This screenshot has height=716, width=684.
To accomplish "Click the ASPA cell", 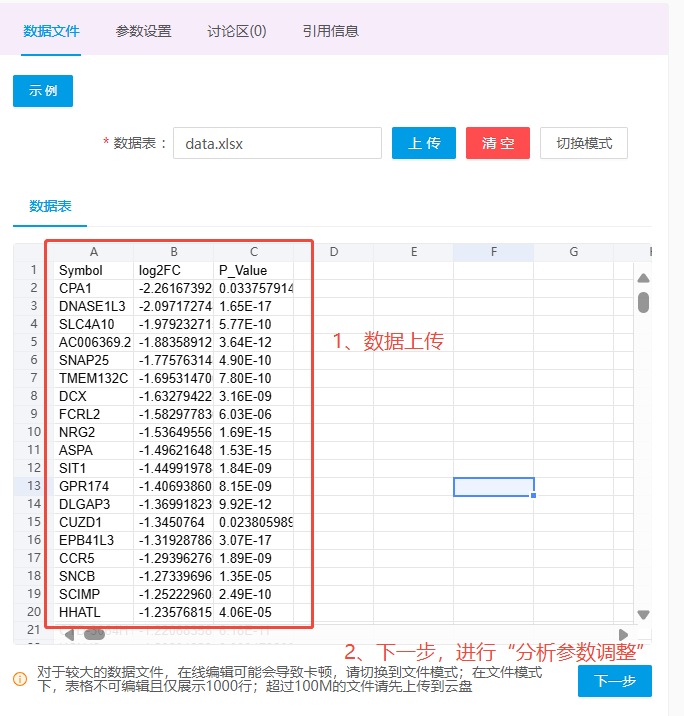I will coord(94,450).
